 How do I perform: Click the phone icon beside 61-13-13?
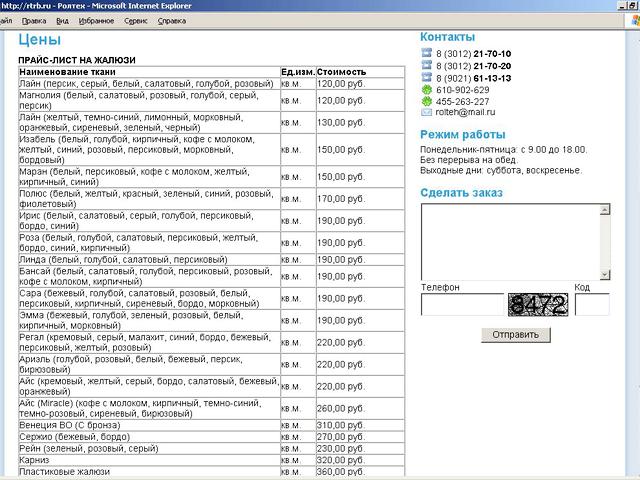coord(426,77)
